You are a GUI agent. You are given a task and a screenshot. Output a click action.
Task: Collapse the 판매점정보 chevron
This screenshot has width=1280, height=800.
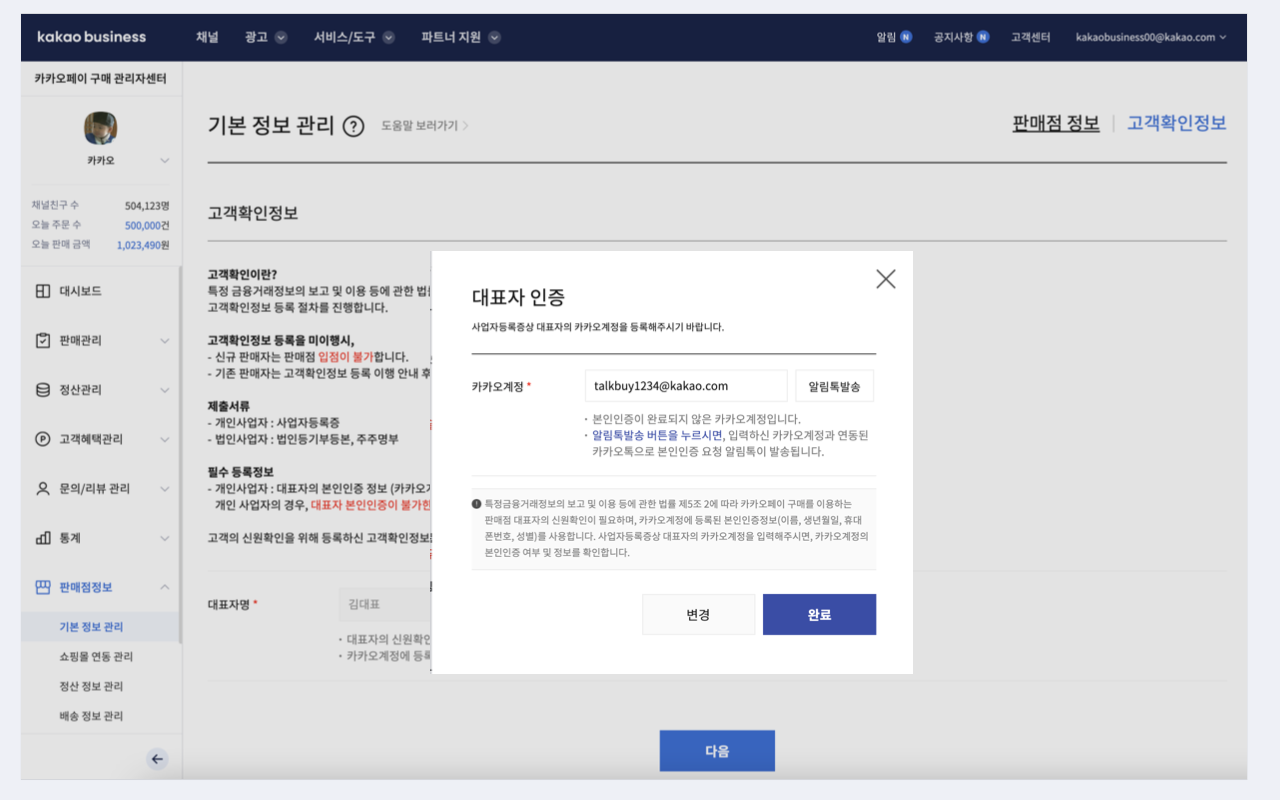tap(165, 587)
